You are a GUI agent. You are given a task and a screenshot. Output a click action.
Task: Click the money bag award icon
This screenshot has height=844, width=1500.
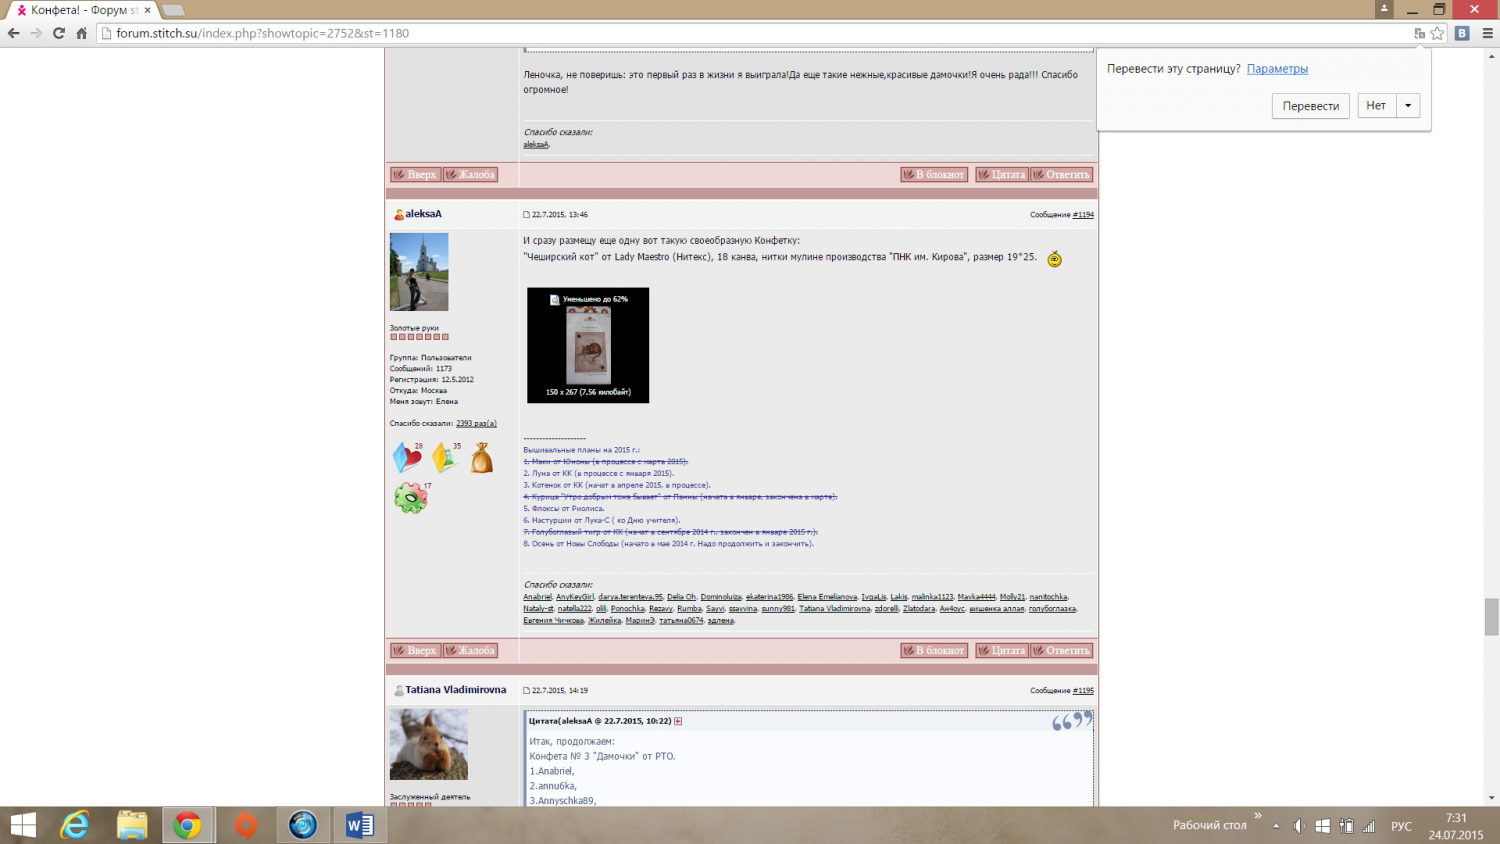[x=482, y=458]
